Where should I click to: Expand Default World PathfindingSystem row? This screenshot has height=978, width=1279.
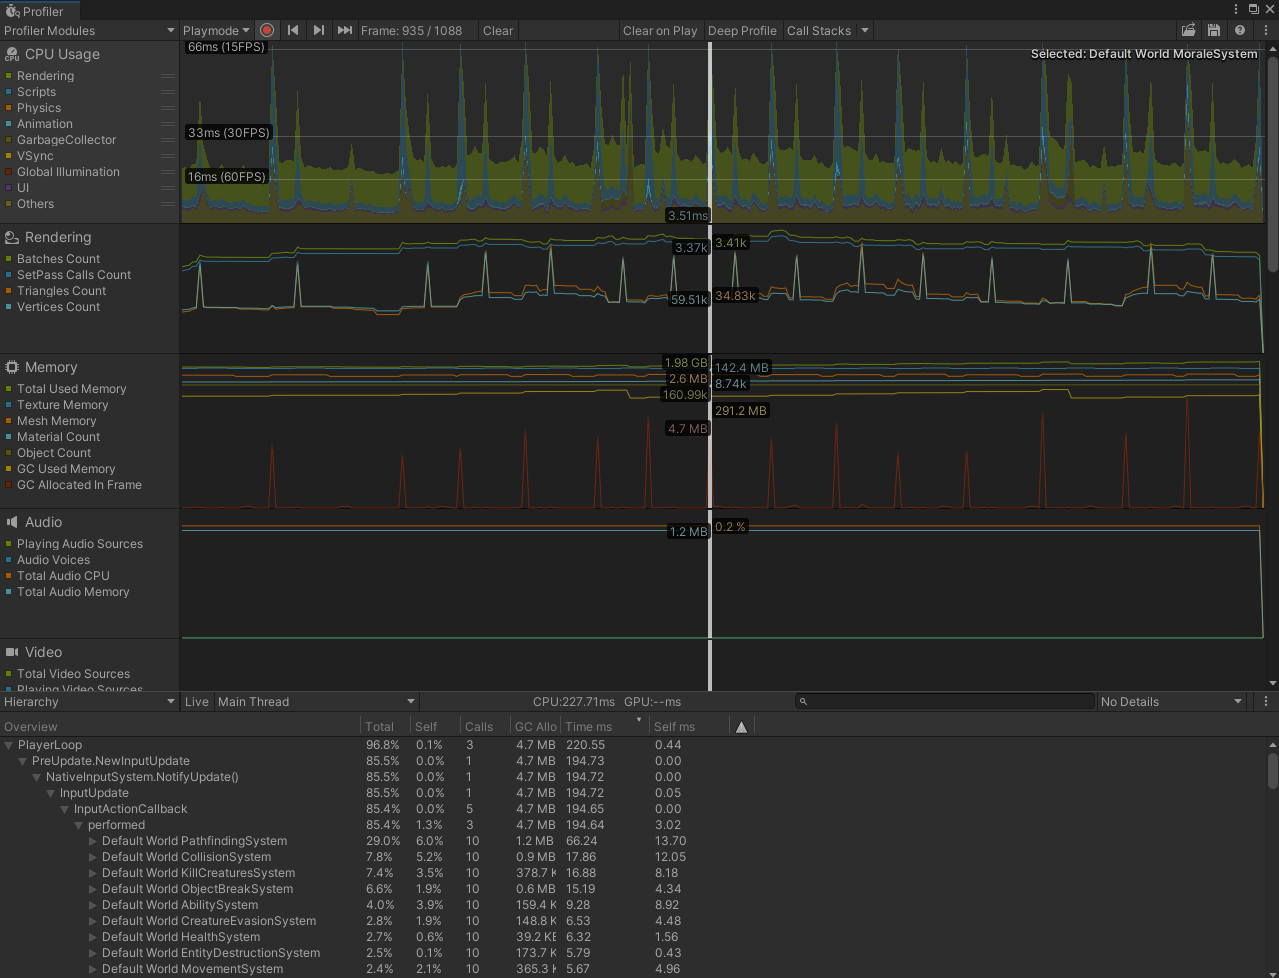click(94, 841)
